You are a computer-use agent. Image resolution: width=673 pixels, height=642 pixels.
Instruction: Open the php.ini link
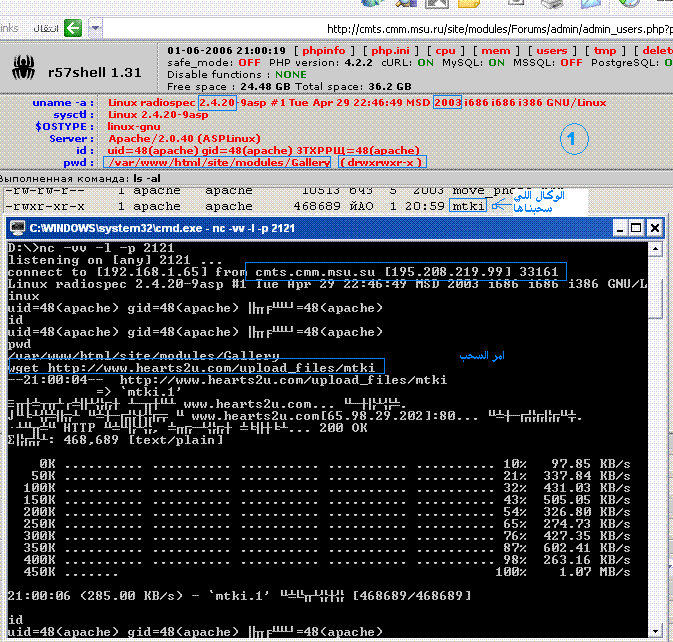coord(392,50)
